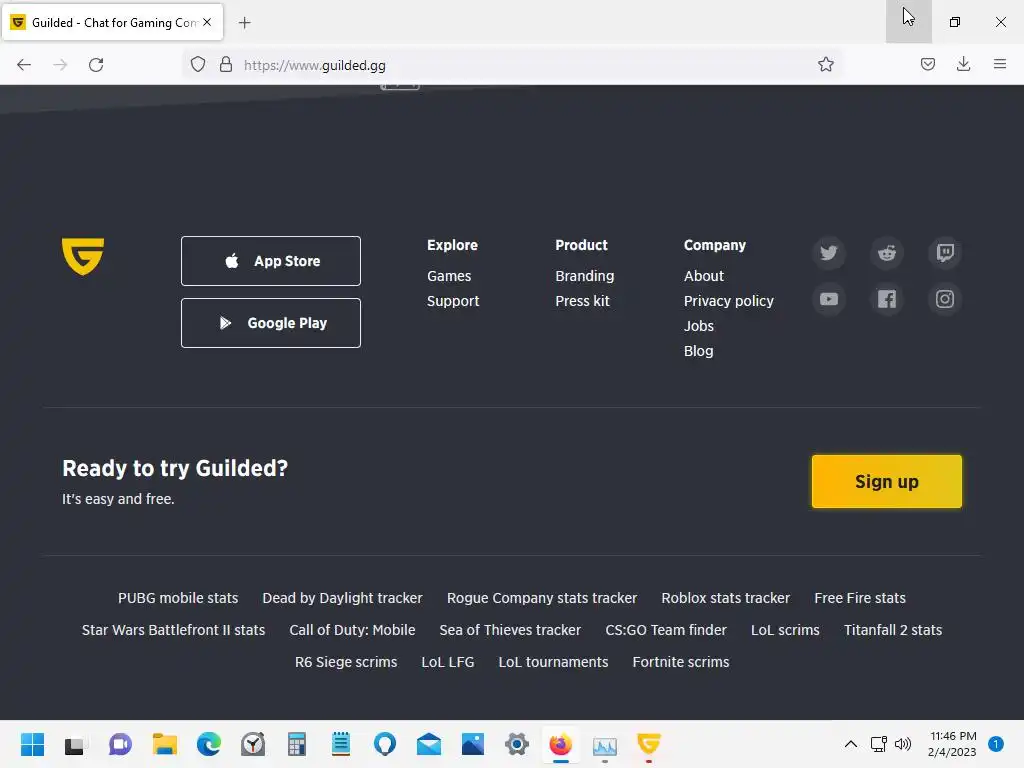
Task: Open Fortnite scrims link
Action: pos(681,662)
